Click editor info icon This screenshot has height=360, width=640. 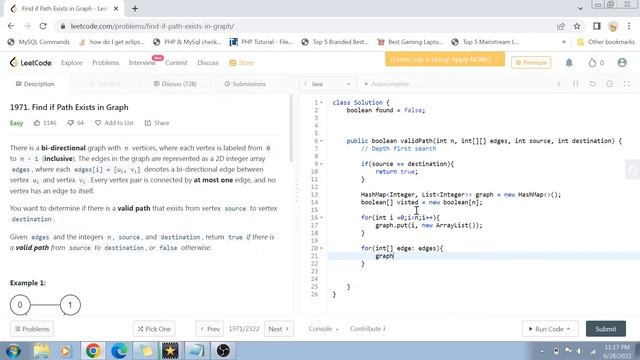pos(558,84)
